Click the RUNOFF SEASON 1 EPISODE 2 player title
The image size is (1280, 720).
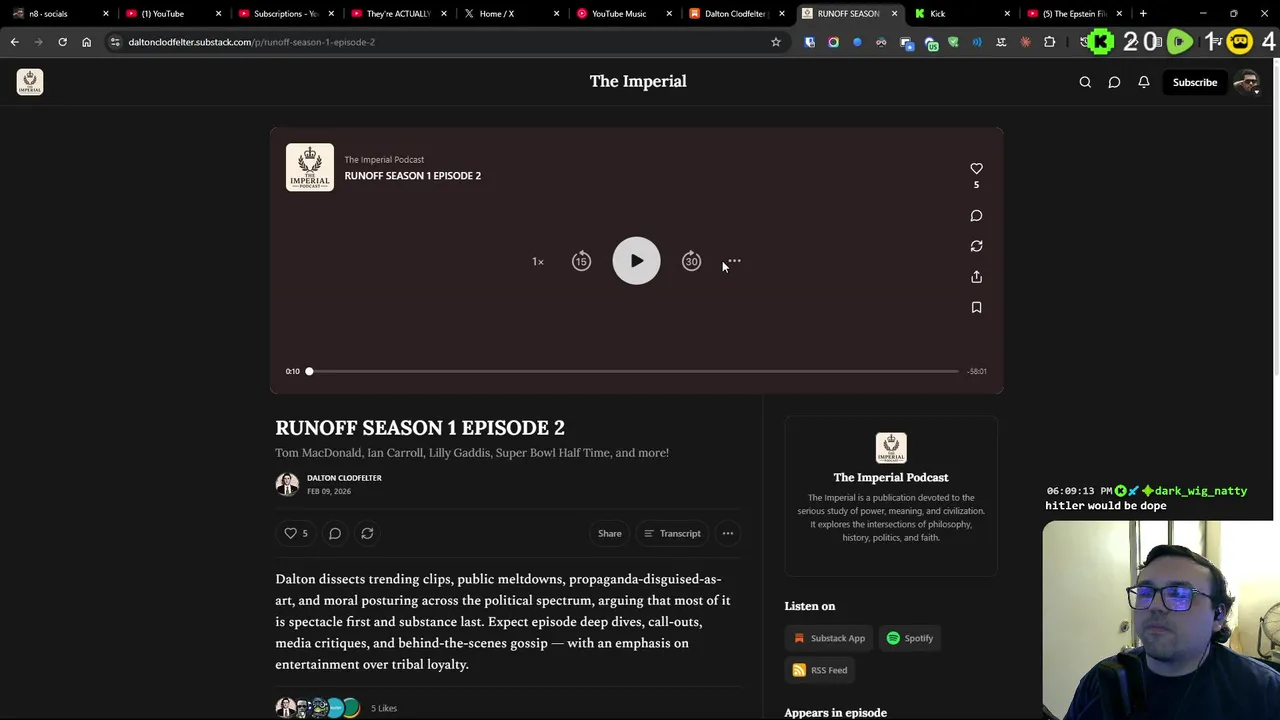coord(413,175)
